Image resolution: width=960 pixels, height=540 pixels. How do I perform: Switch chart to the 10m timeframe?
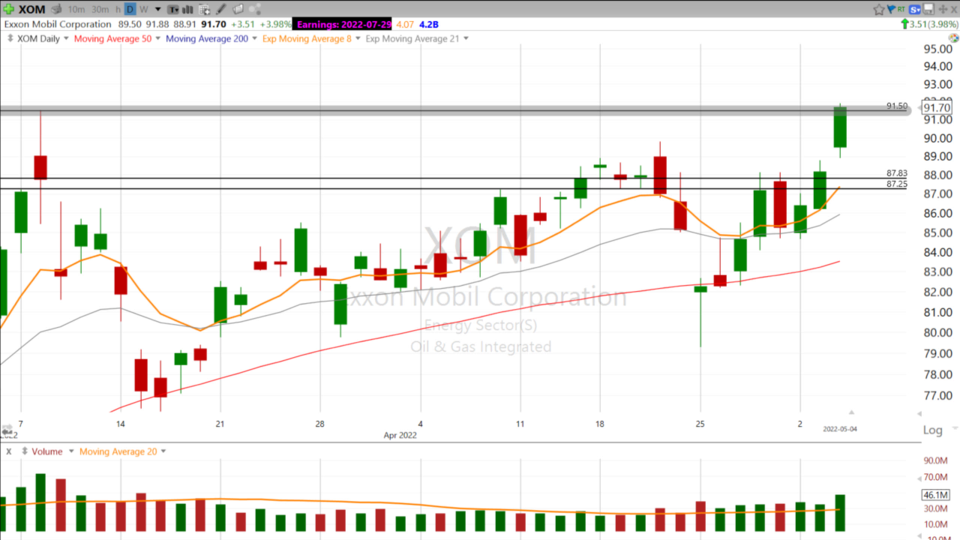[x=77, y=9]
